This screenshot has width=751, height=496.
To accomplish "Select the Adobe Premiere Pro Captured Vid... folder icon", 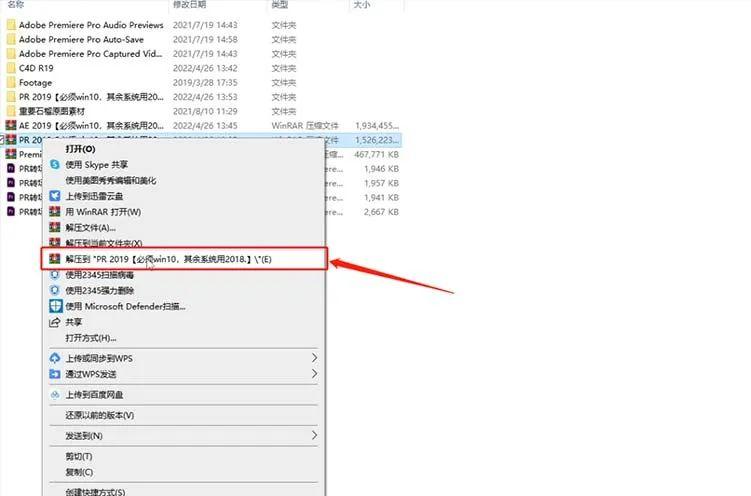I will click(11, 54).
